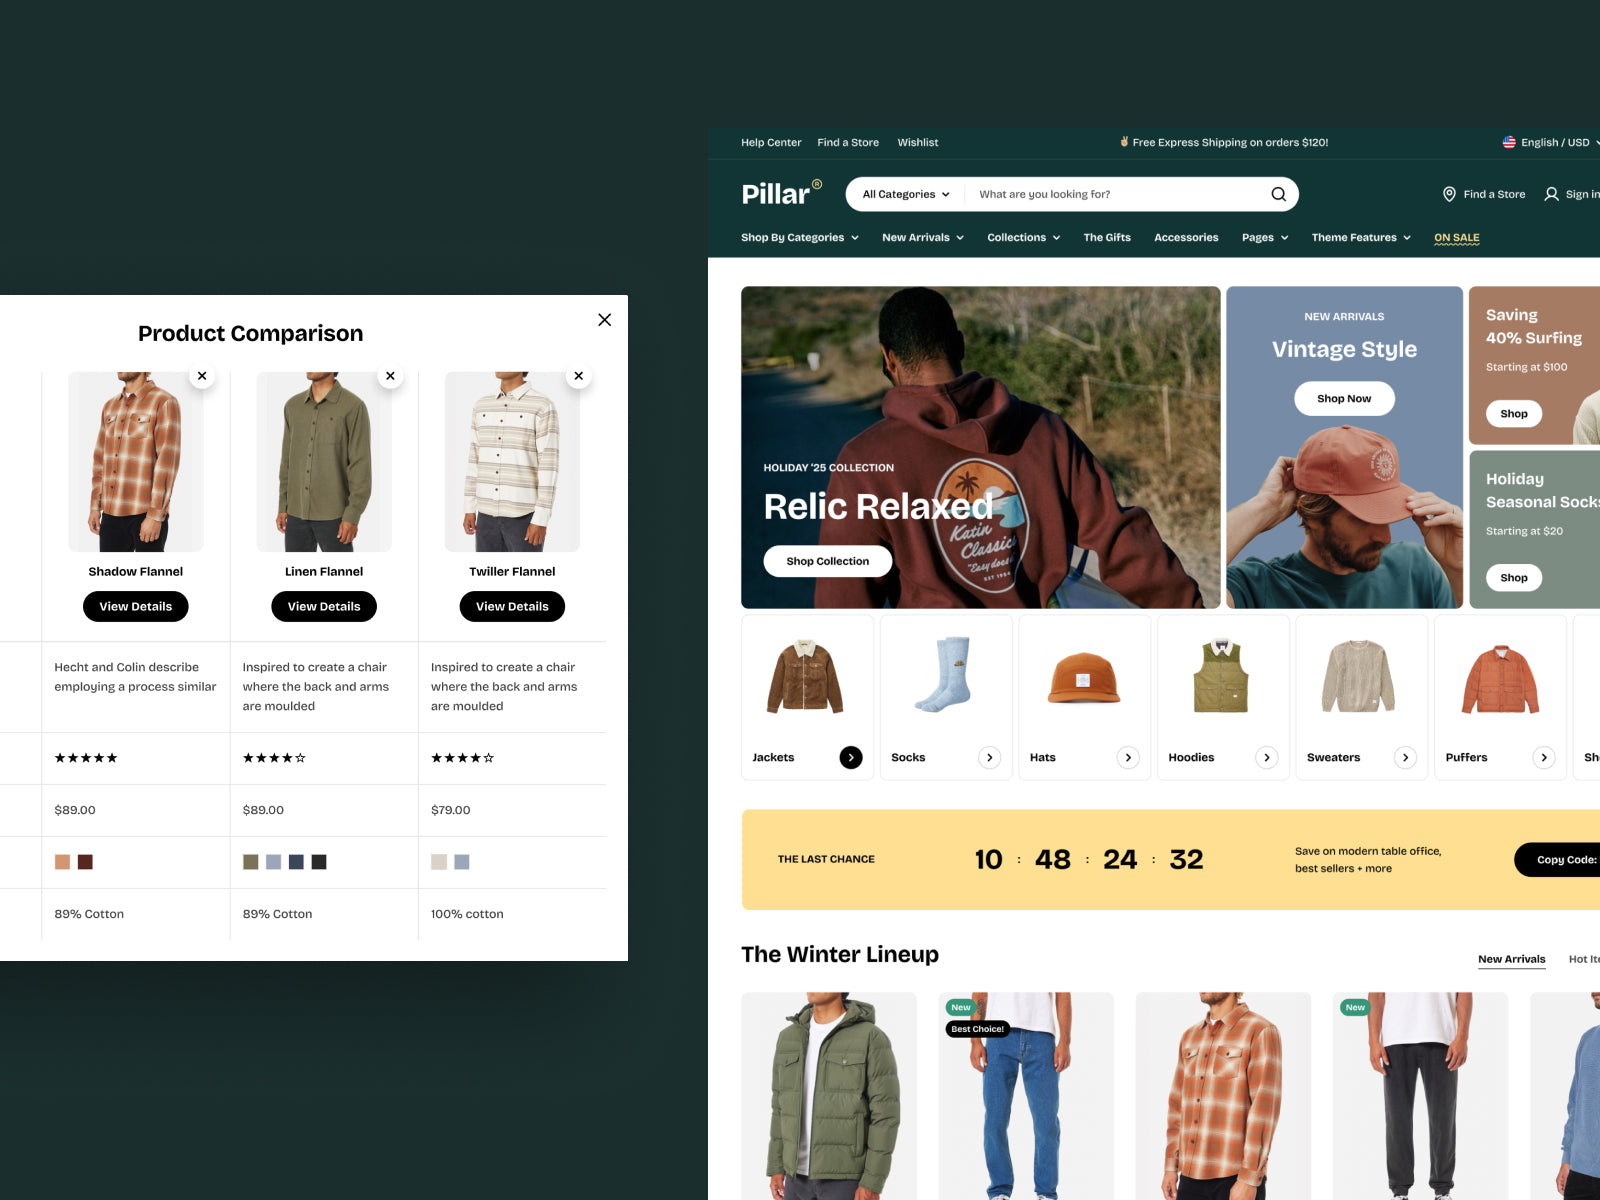Click the Find a Store location pin icon
Screen dimensions: 1600x1200
(x=1449, y=194)
